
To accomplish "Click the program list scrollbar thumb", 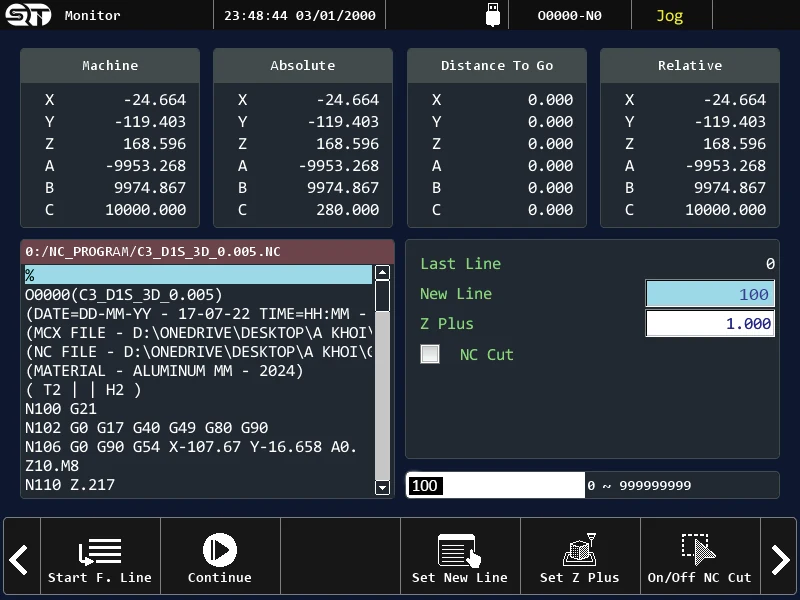I will click(x=382, y=295).
